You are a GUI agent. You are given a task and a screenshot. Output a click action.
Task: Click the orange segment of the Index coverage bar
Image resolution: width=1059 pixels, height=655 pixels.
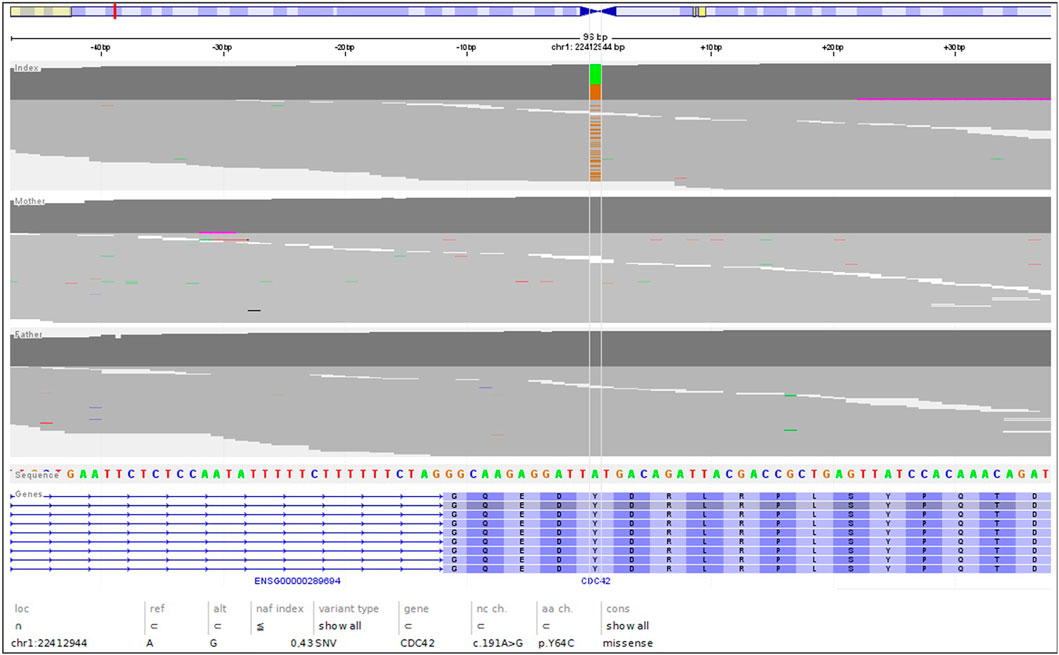[595, 93]
